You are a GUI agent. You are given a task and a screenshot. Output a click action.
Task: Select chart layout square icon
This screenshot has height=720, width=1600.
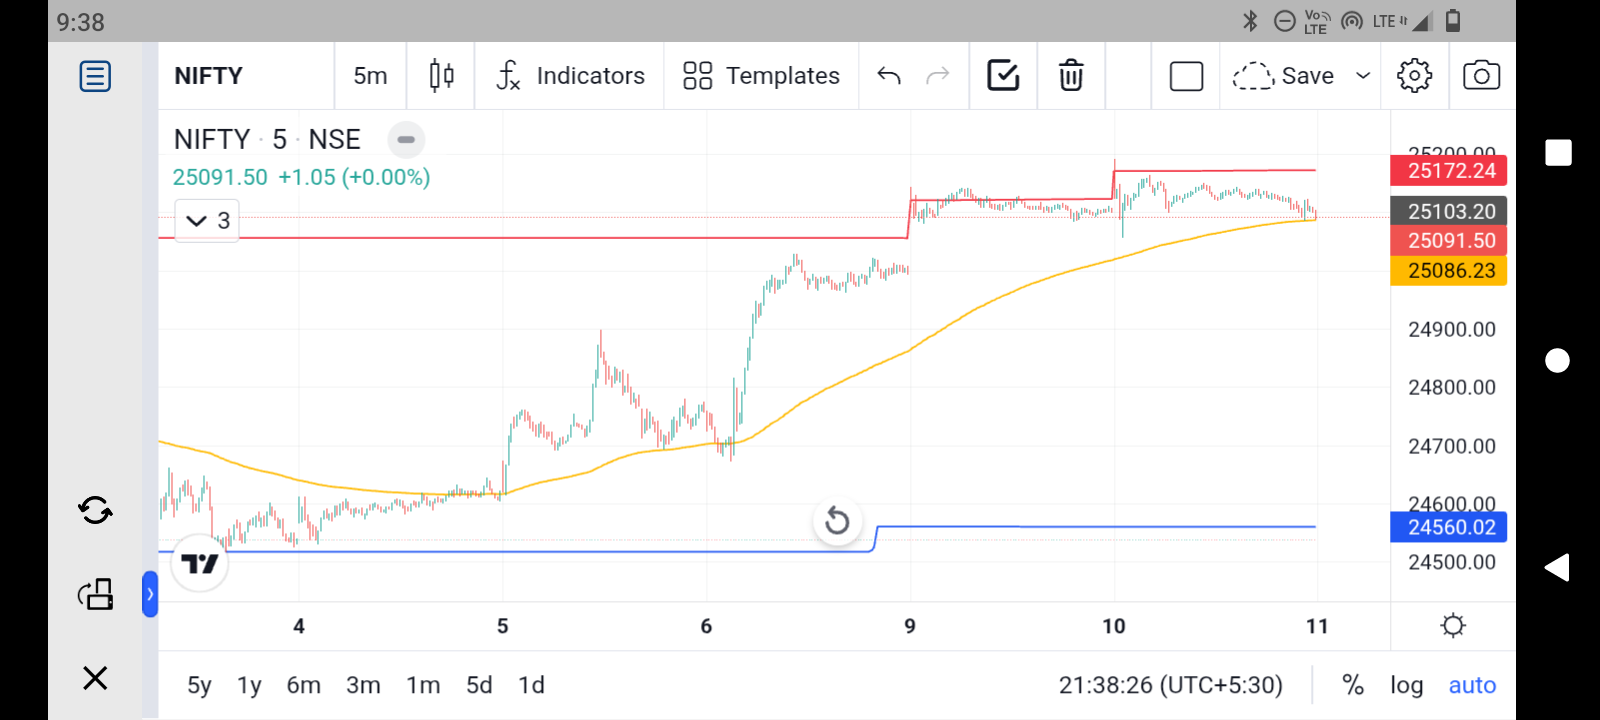(1186, 76)
